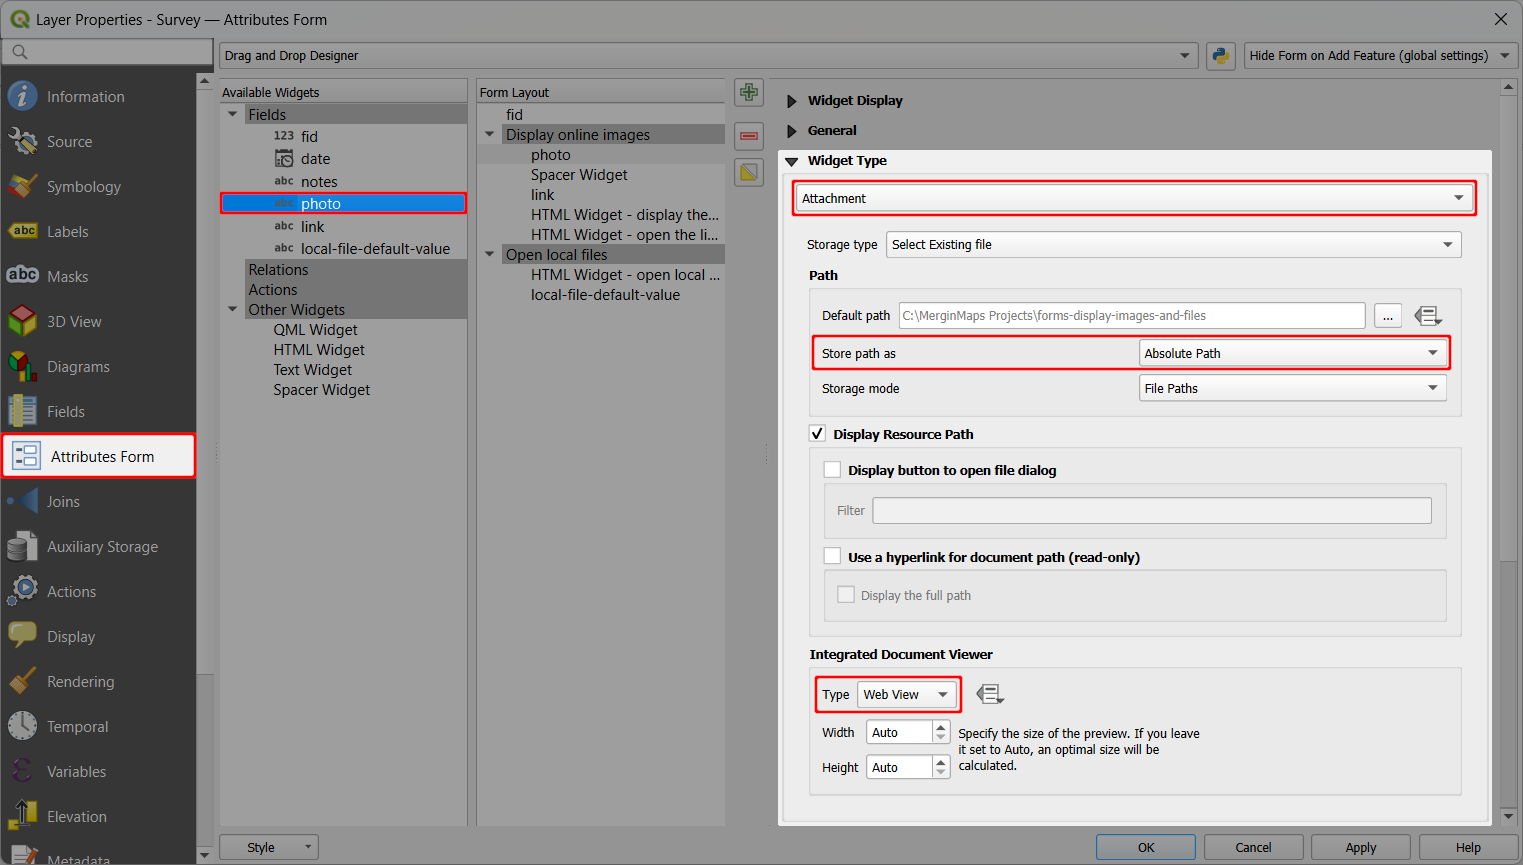
Task: Open the Python form init code icon
Action: click(1220, 55)
